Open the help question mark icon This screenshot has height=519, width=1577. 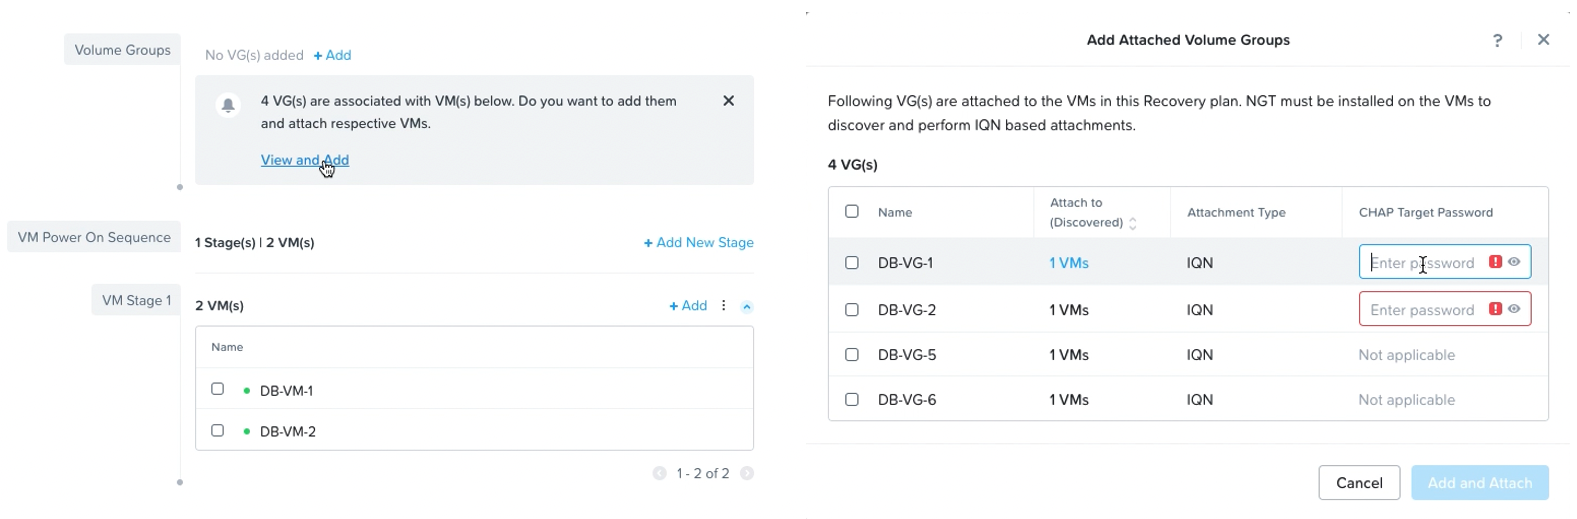(1497, 40)
